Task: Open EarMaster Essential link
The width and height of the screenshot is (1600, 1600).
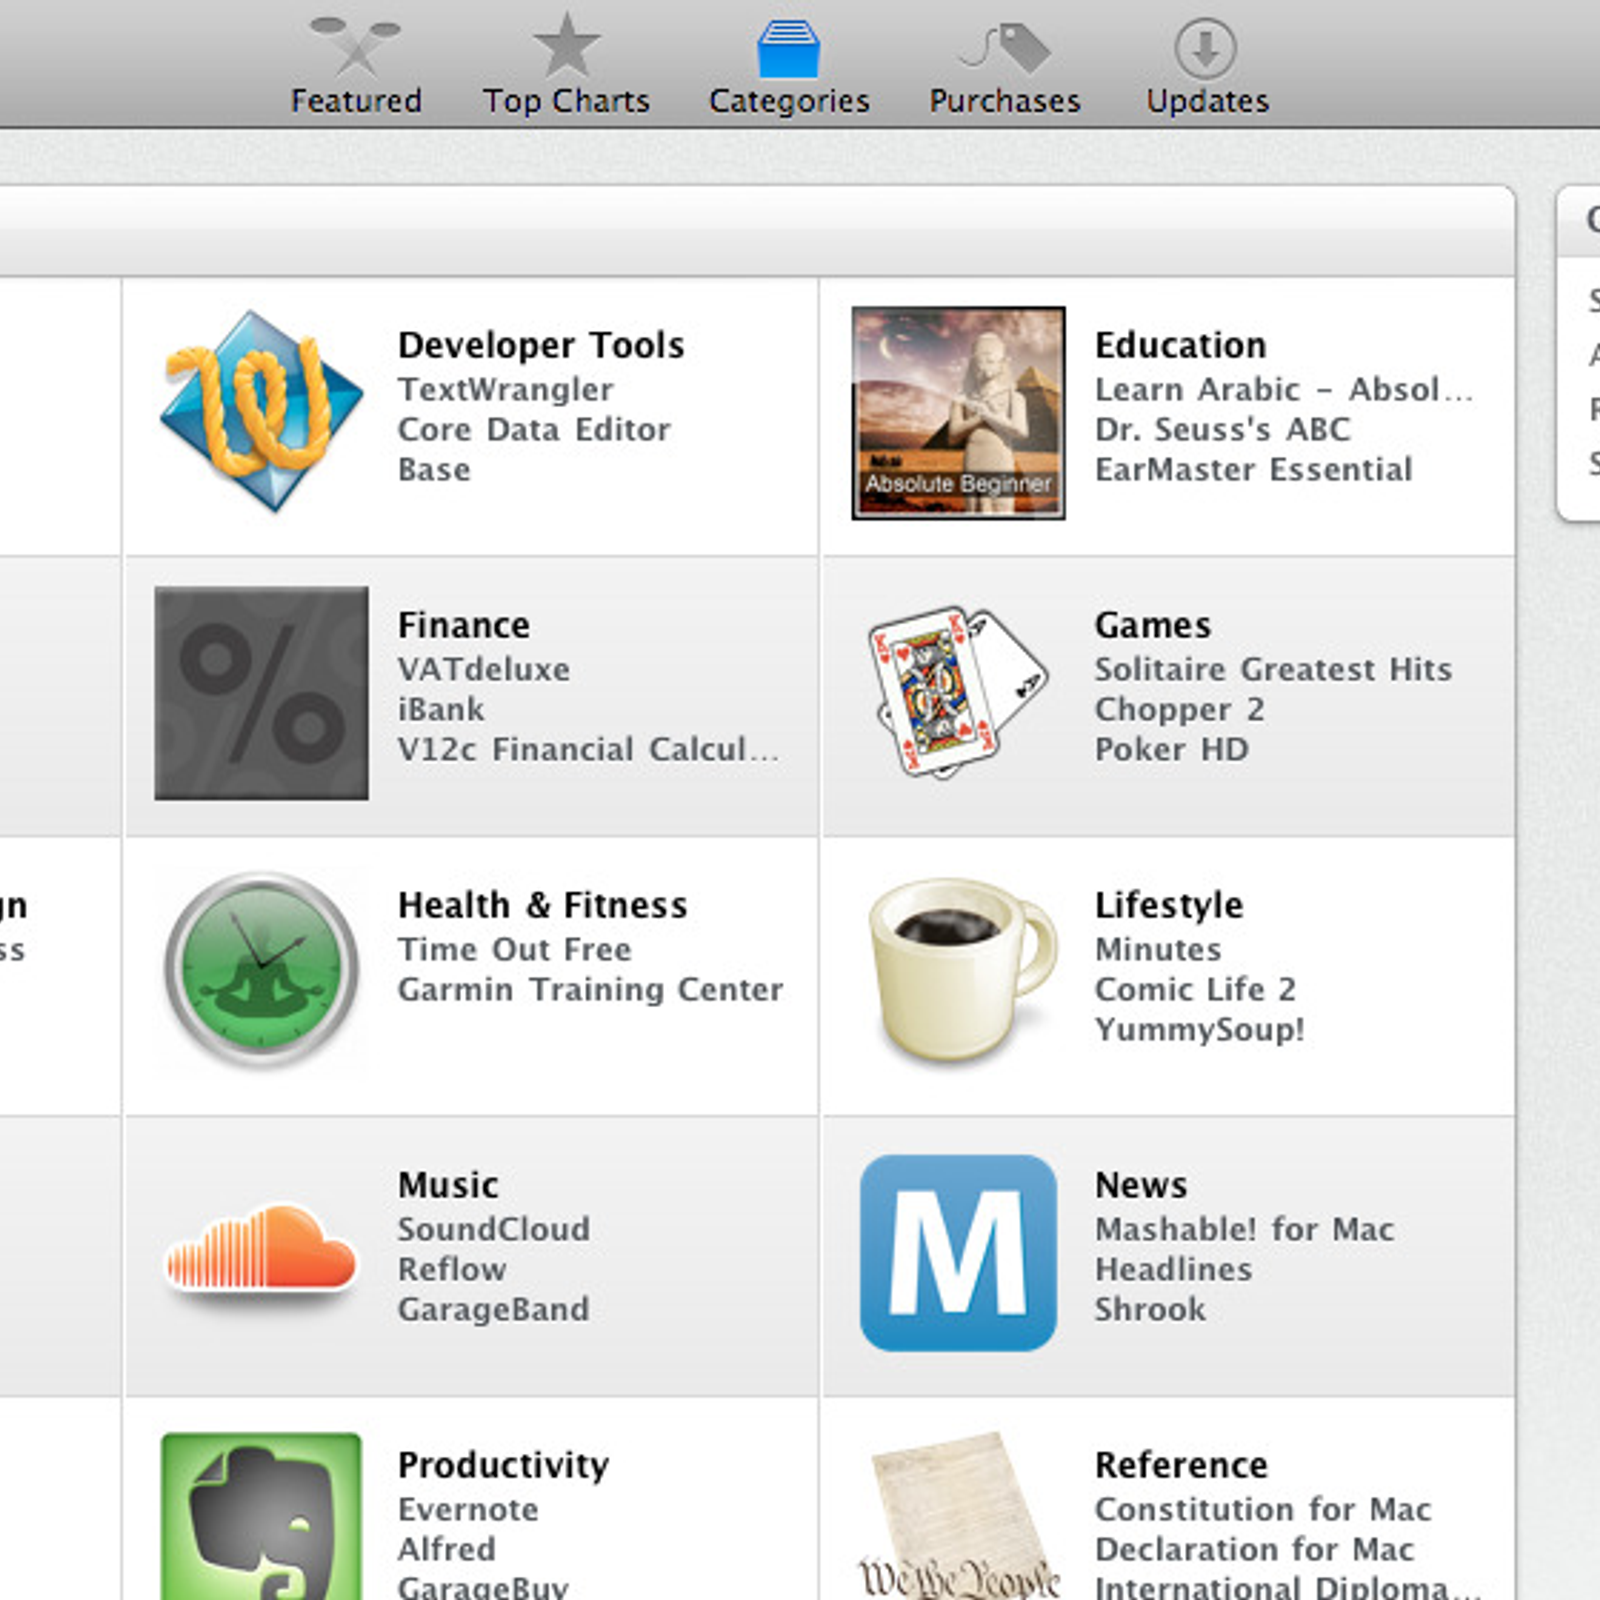Action: (x=1254, y=470)
